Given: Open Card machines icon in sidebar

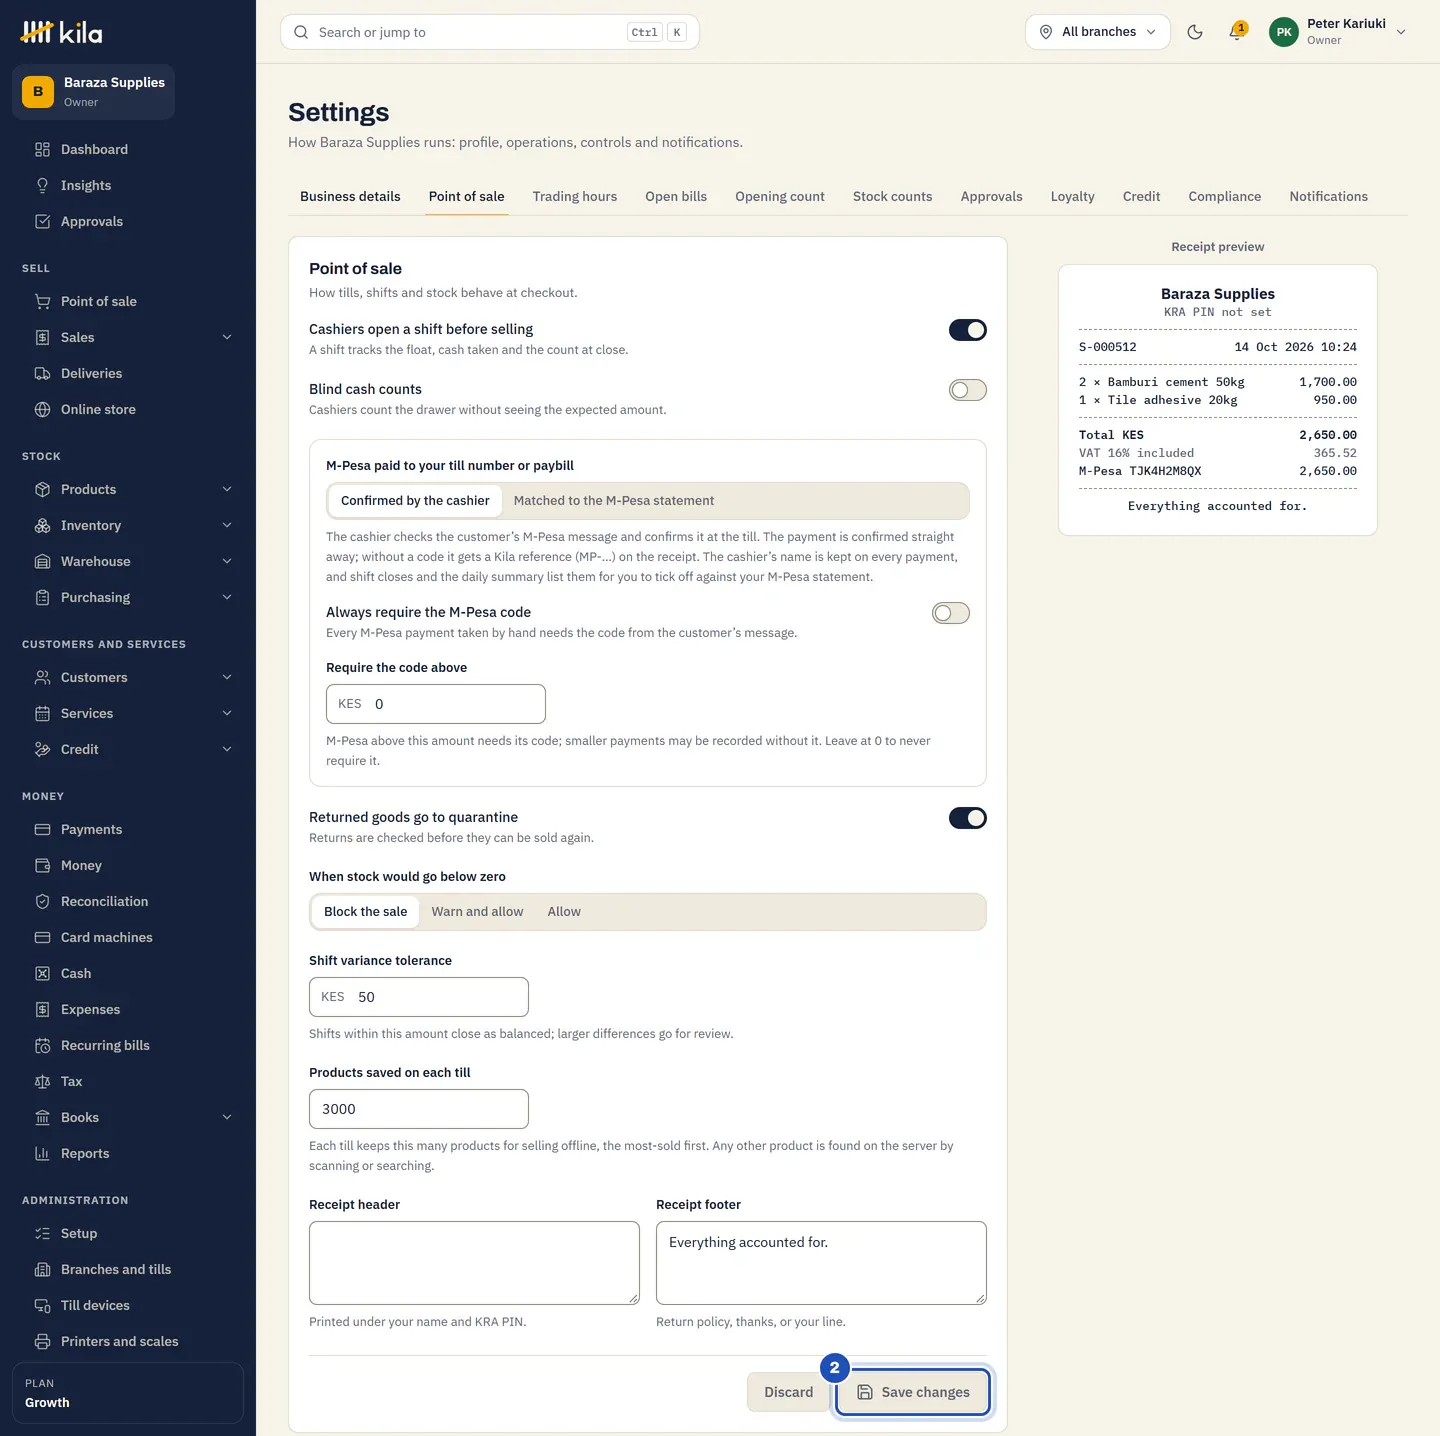Looking at the screenshot, I should click(42, 937).
